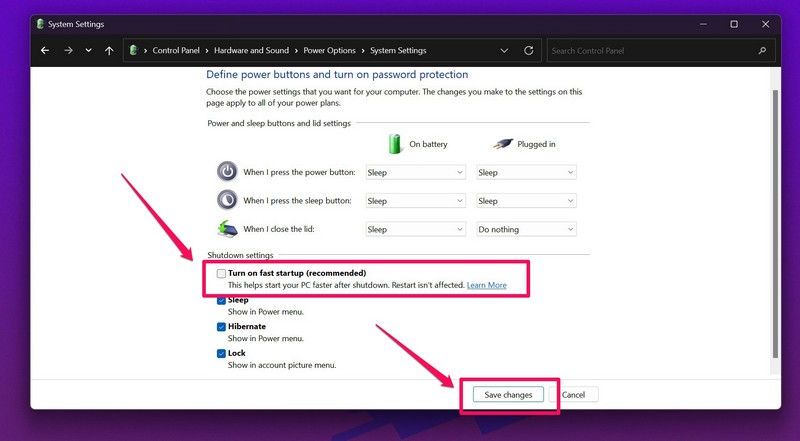Select Power Options breadcrumb
800x441 pixels.
327,51
